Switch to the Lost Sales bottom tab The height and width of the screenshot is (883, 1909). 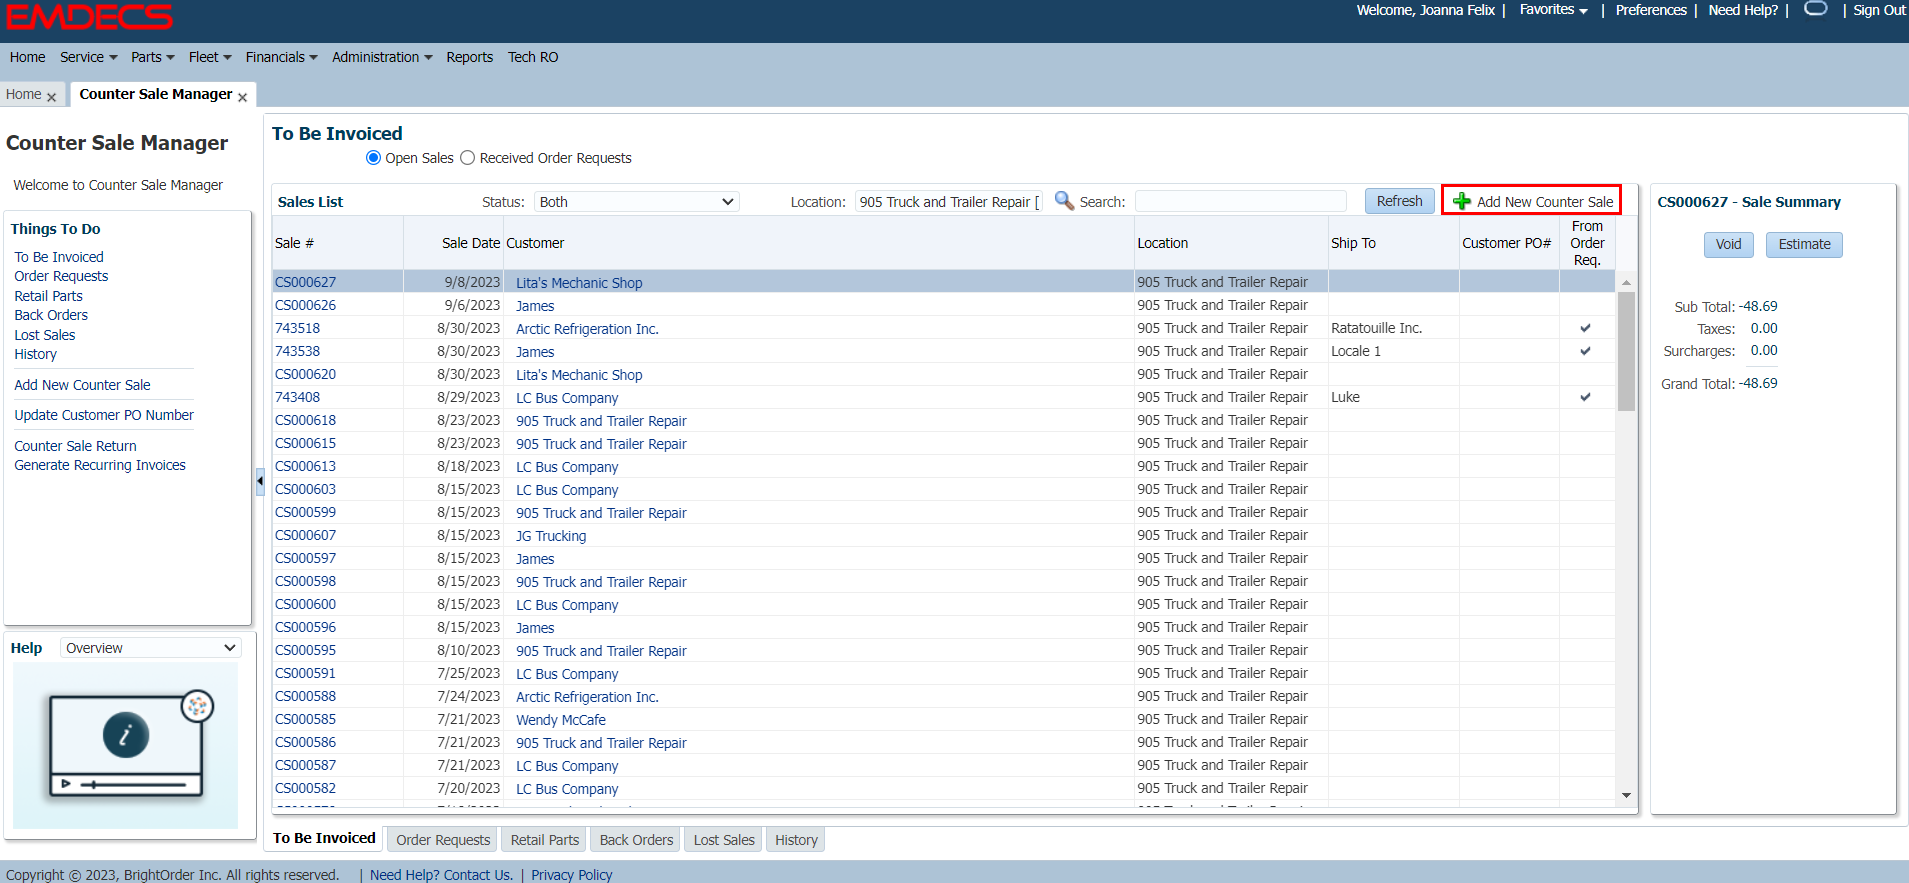tap(724, 840)
